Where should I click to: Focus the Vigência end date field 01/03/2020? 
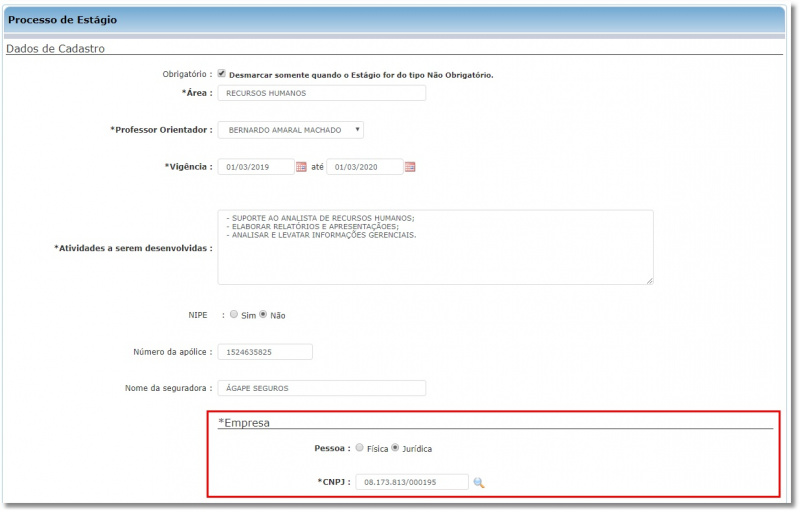364,167
